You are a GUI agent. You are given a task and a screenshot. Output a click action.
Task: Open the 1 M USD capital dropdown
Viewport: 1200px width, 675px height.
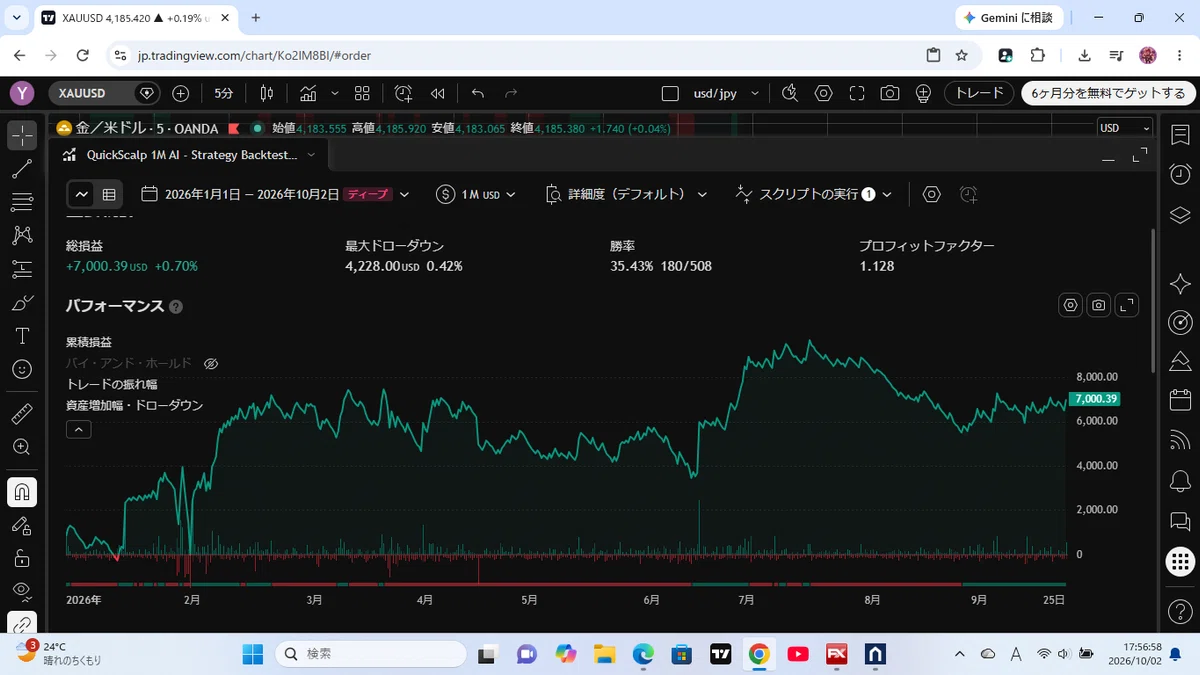[x=477, y=194]
